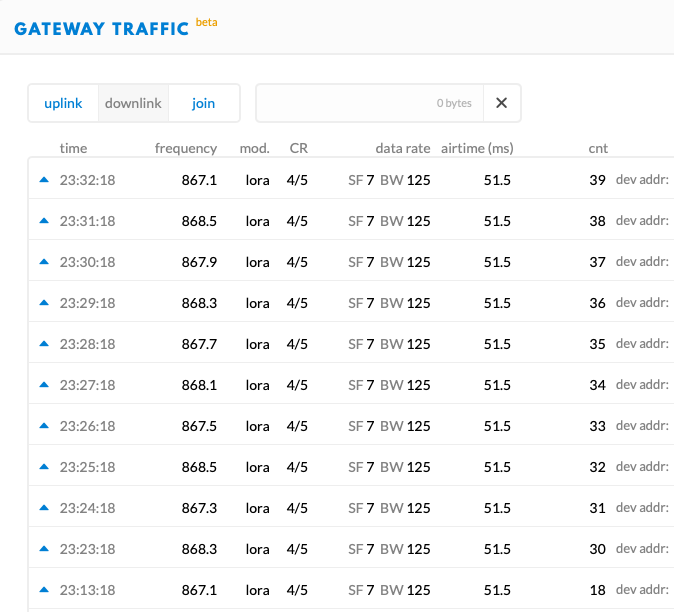Click uplink arrow icon for 23:29:18 packet
The width and height of the screenshot is (674, 612).
click(44, 303)
